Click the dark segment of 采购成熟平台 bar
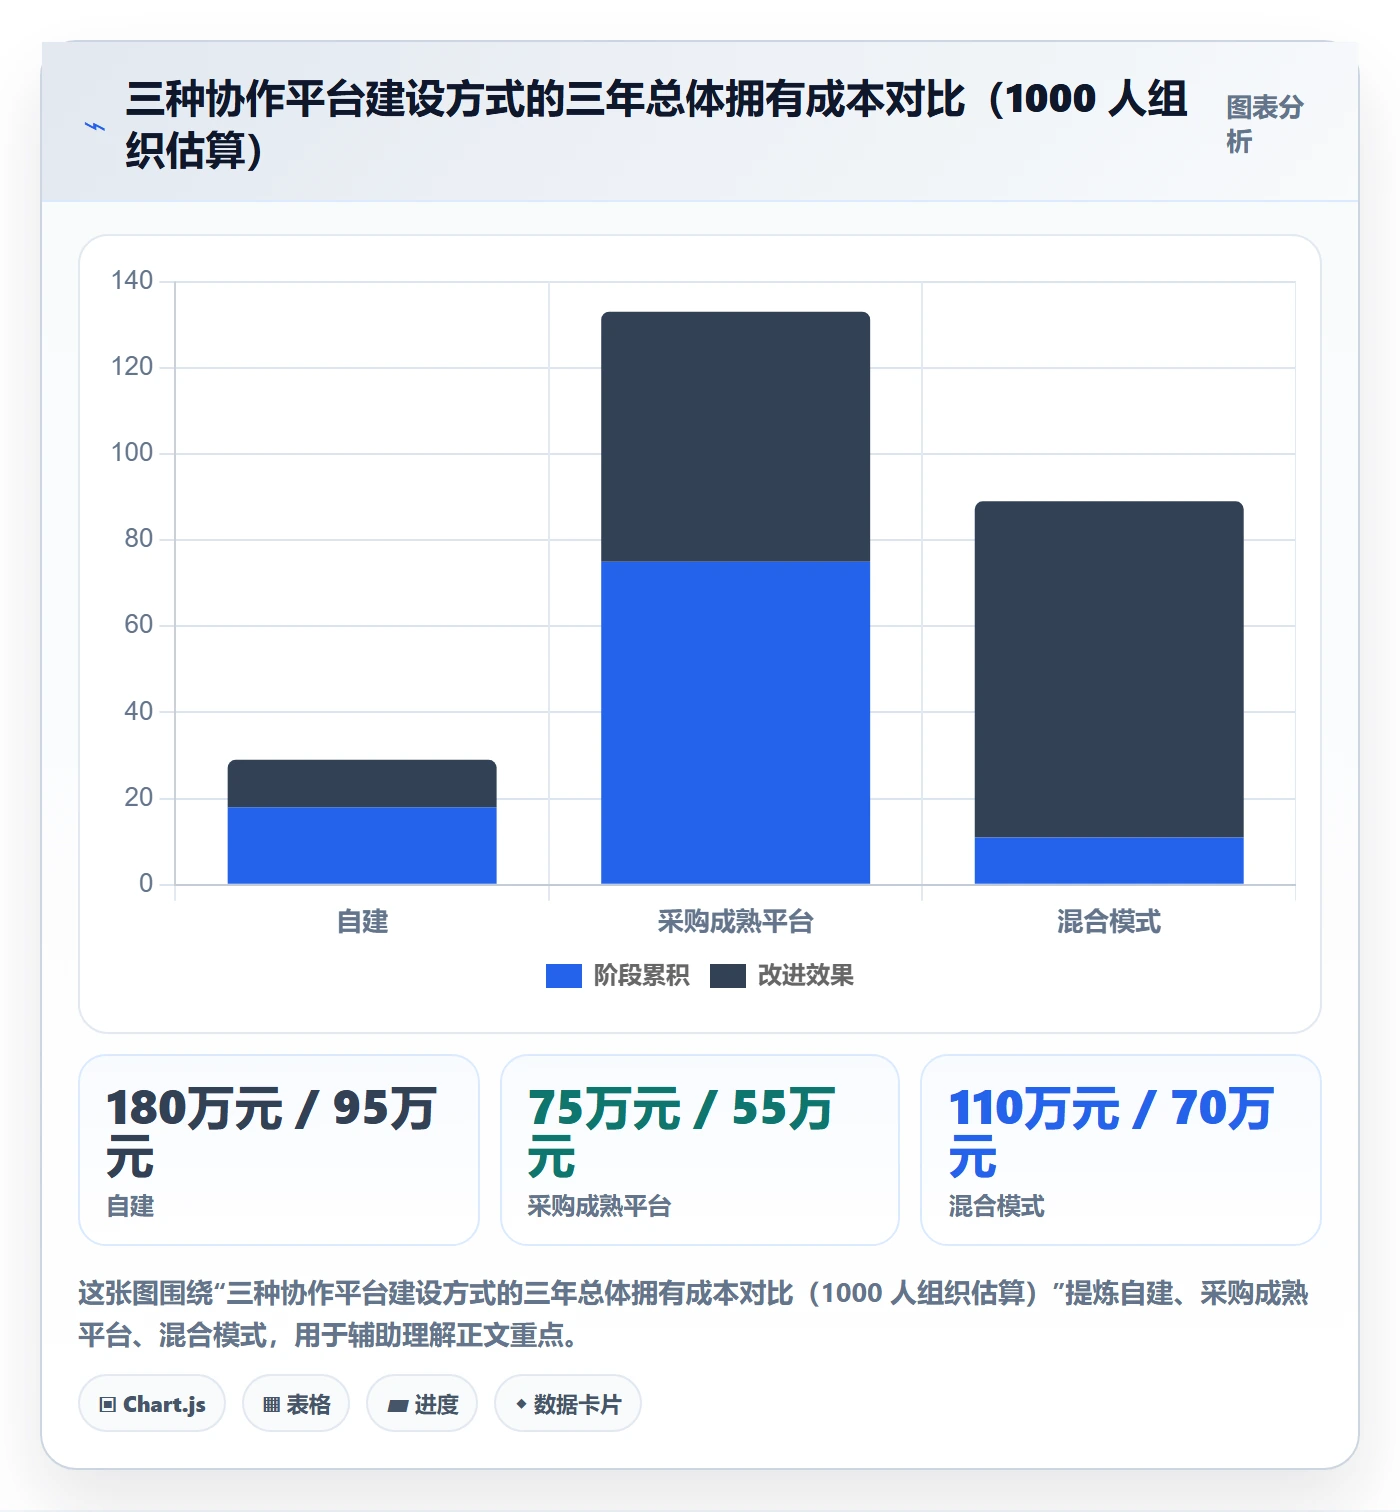Viewport: 1400px width, 1512px height. tap(735, 436)
